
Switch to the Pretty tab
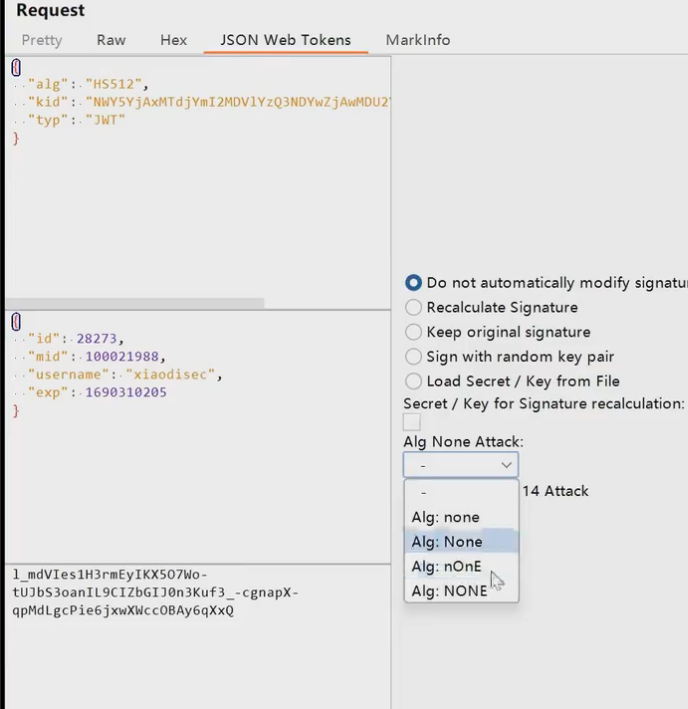(41, 40)
